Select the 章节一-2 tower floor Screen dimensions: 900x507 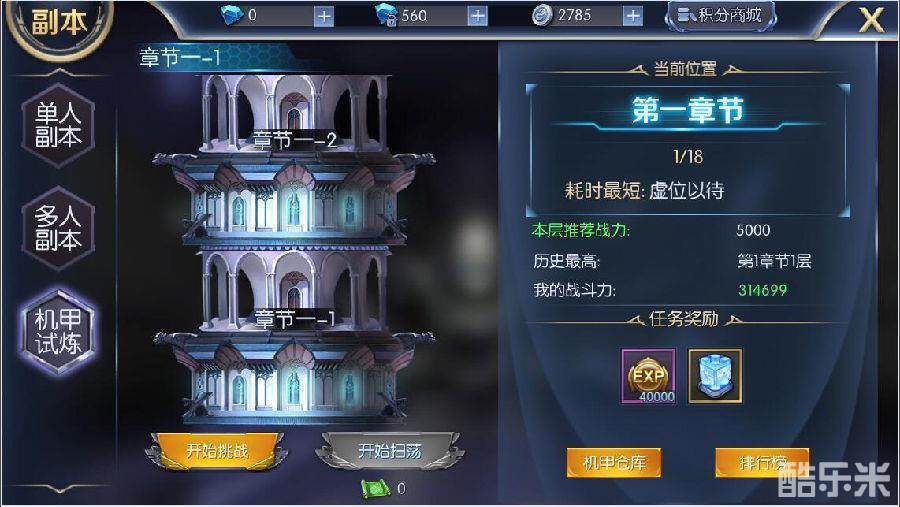tap(294, 158)
